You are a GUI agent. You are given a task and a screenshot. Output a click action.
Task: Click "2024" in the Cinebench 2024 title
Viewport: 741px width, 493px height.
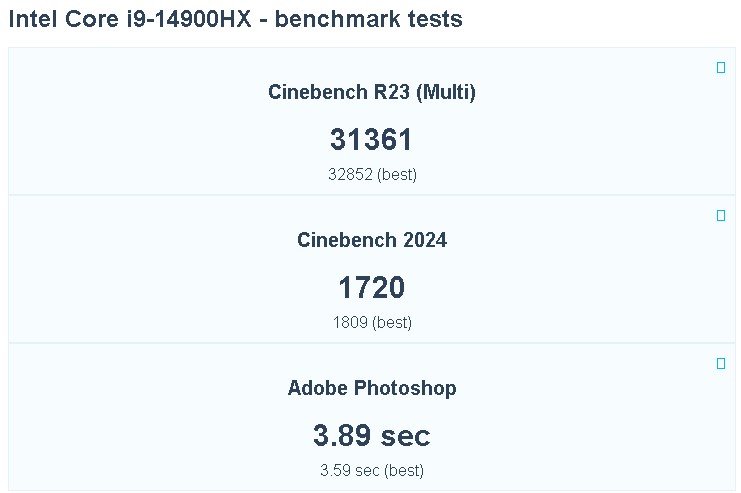coord(422,241)
